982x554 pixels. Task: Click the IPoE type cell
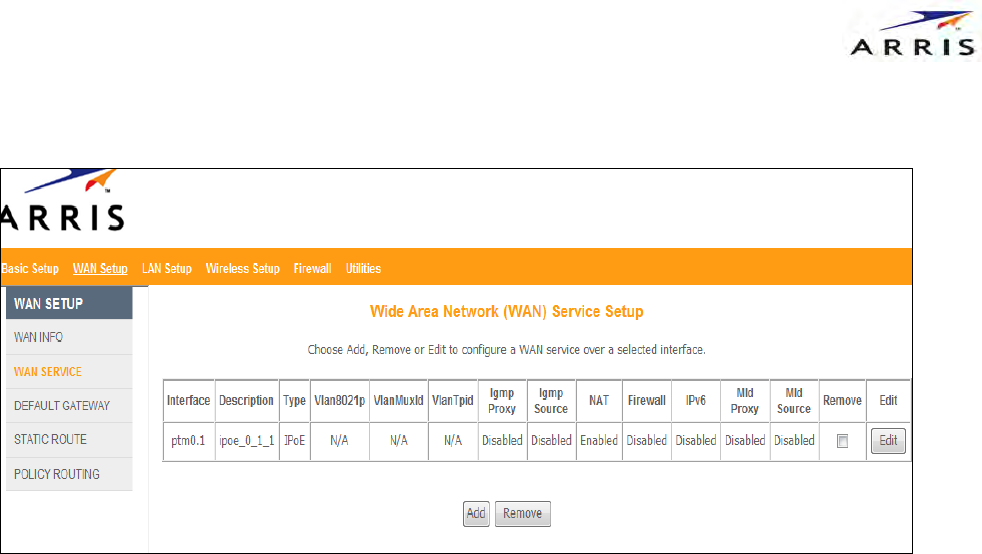(294, 441)
